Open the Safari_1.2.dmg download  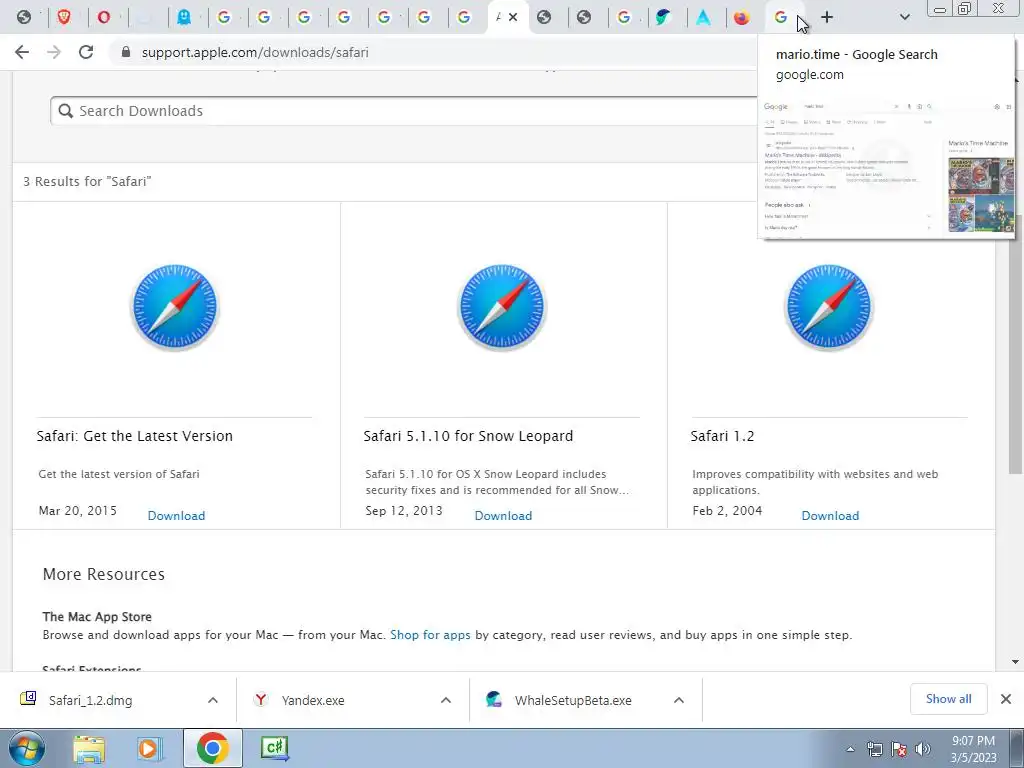click(90, 700)
